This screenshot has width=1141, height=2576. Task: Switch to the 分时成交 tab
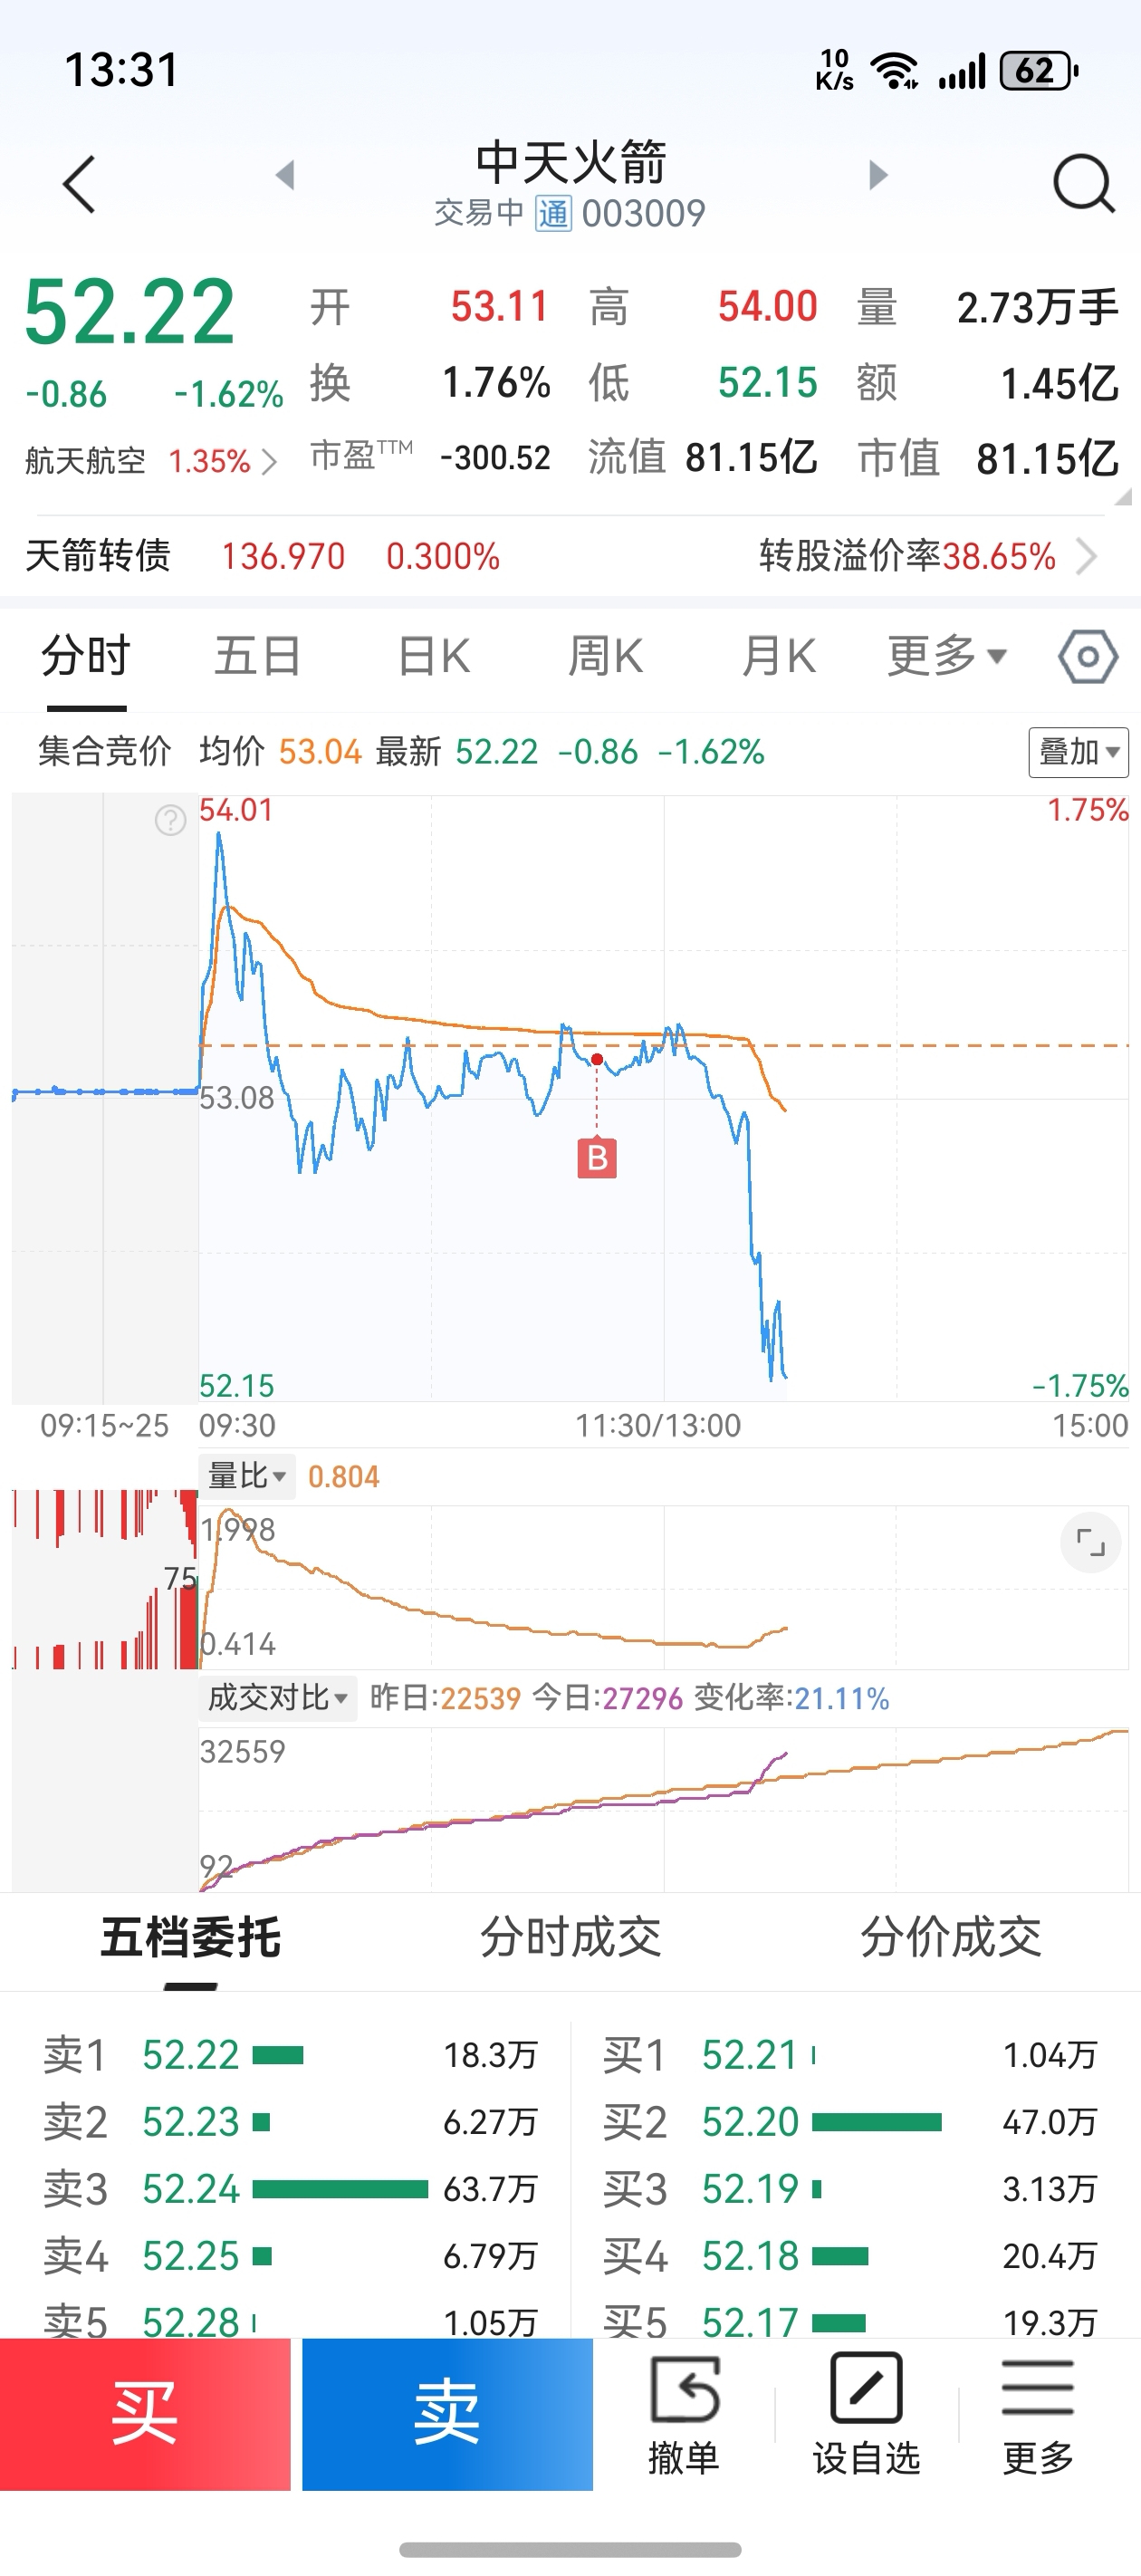[x=570, y=1937]
